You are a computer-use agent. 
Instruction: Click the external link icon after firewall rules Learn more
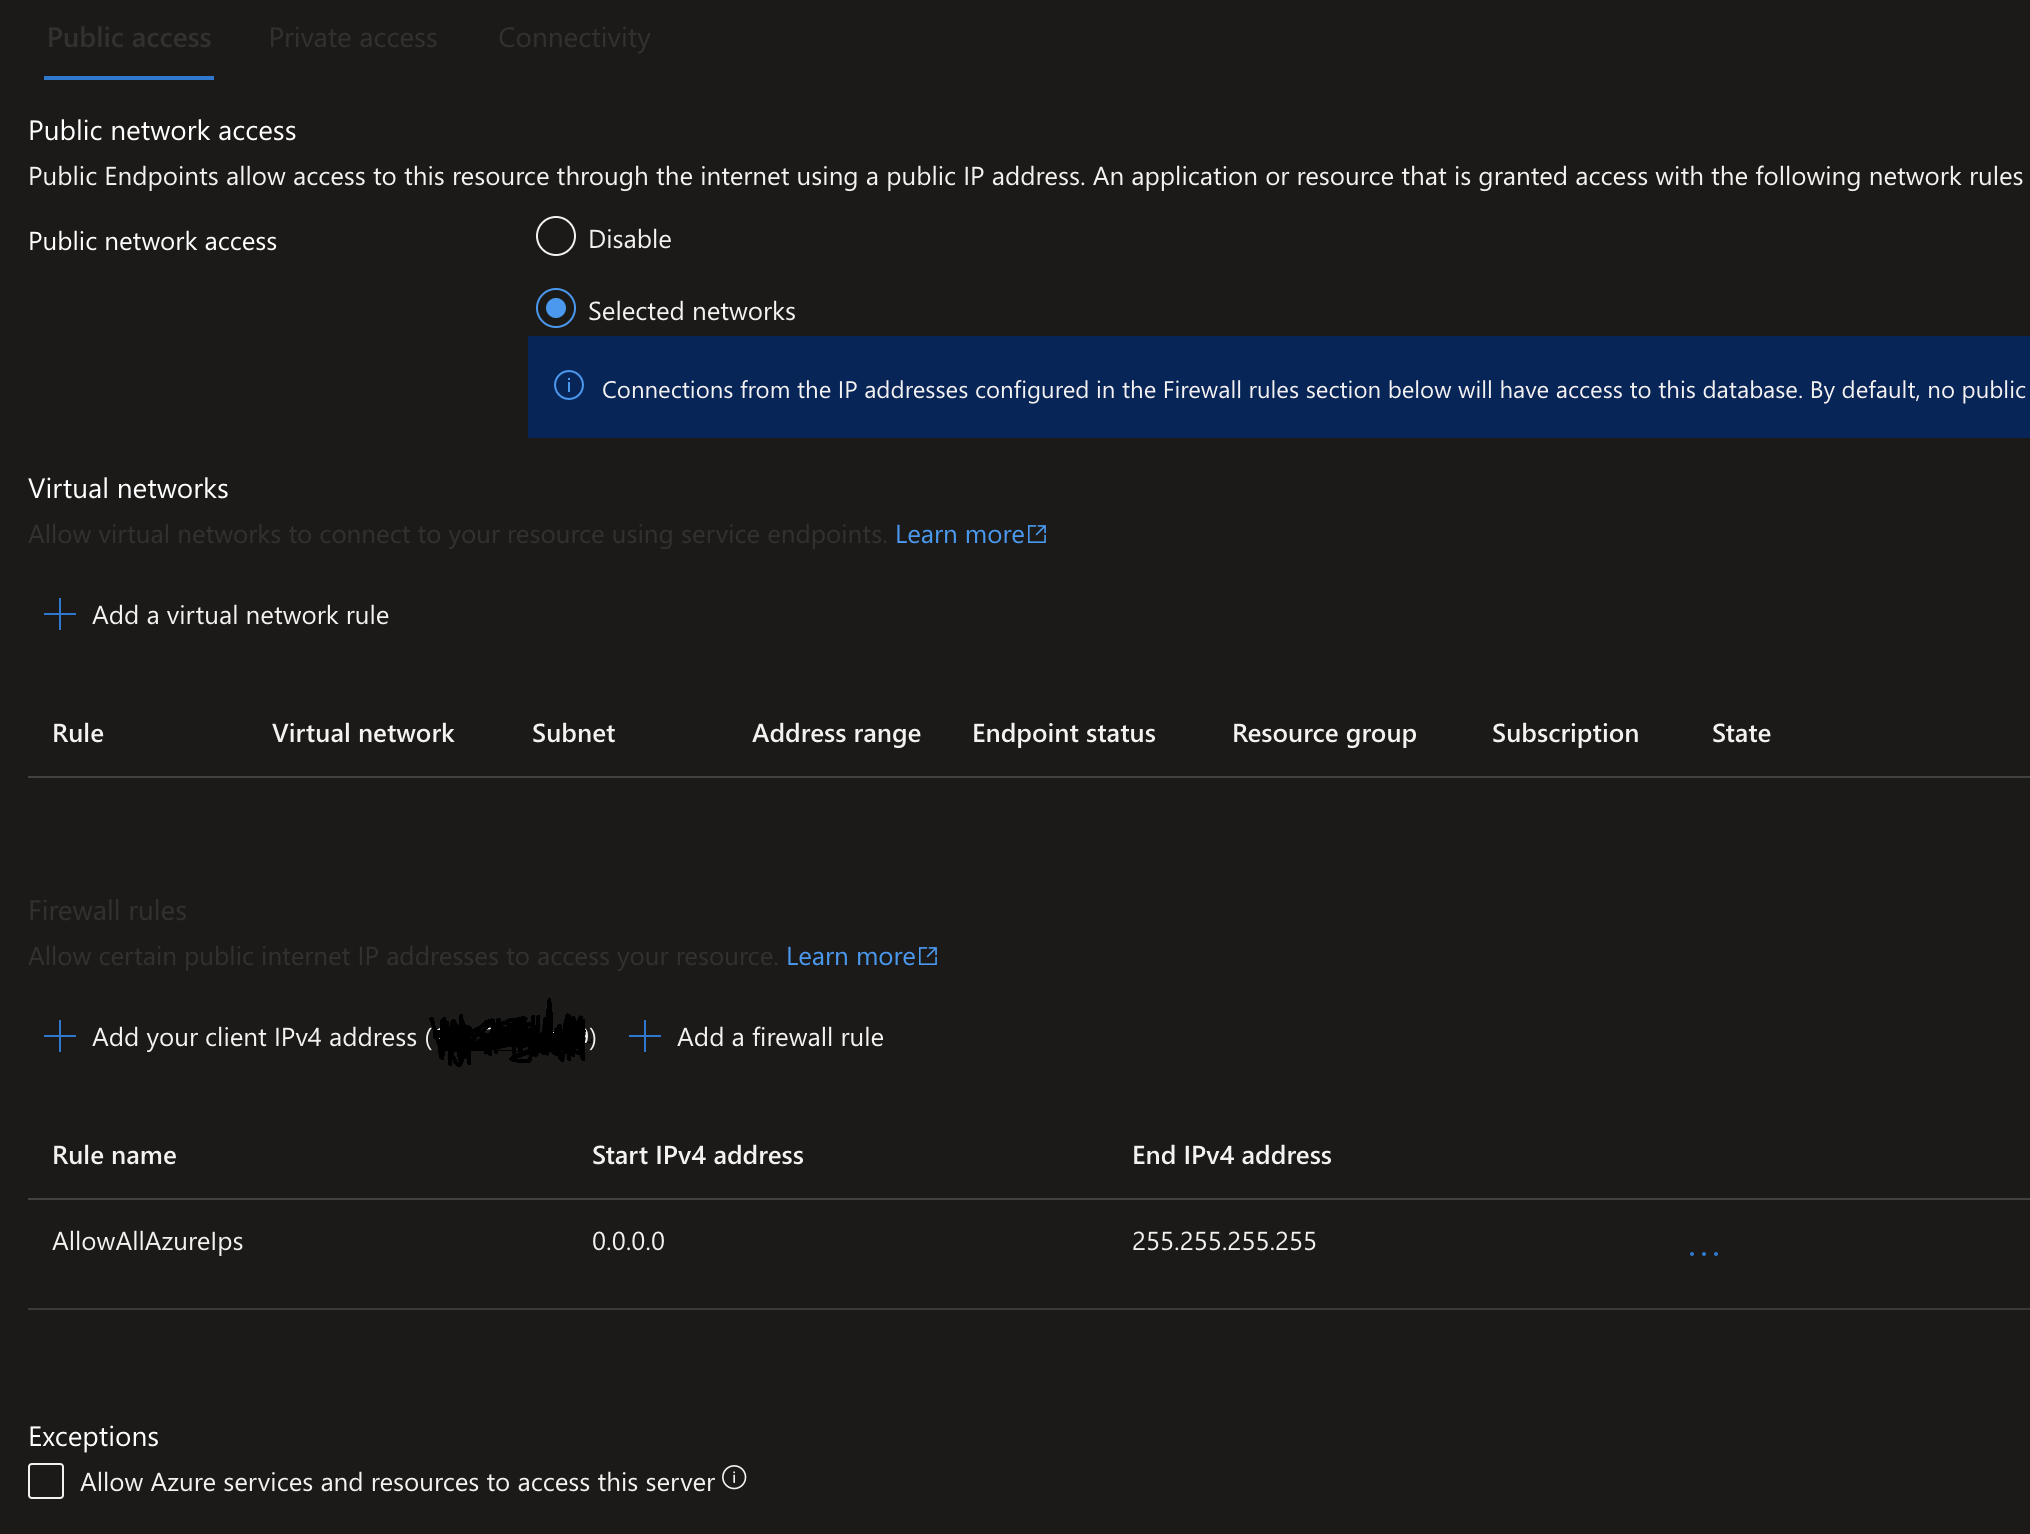(x=927, y=955)
